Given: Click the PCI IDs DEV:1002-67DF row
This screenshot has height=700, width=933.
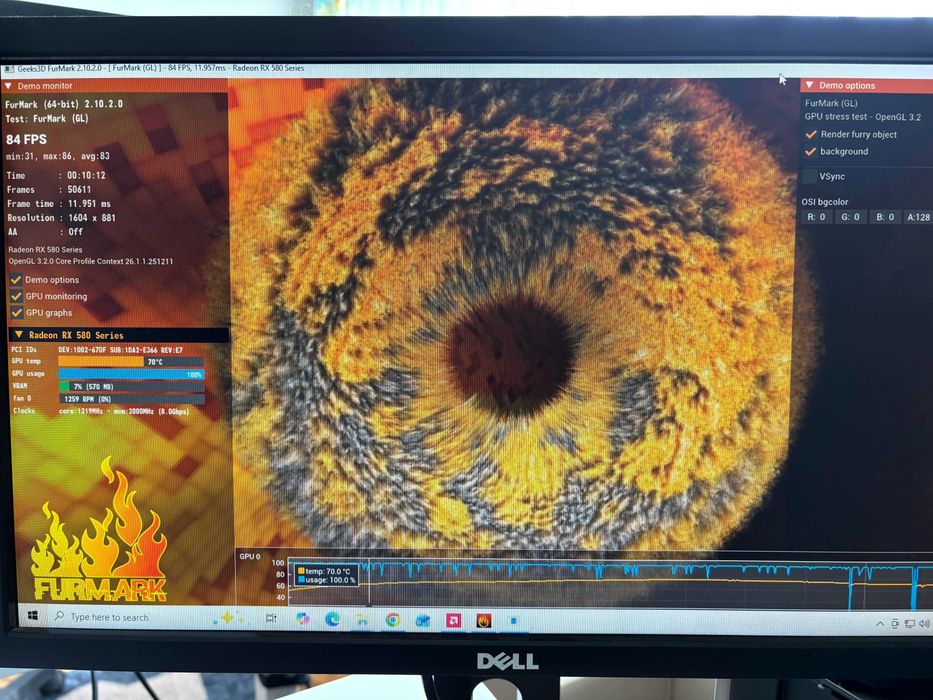Looking at the screenshot, I should (97, 350).
